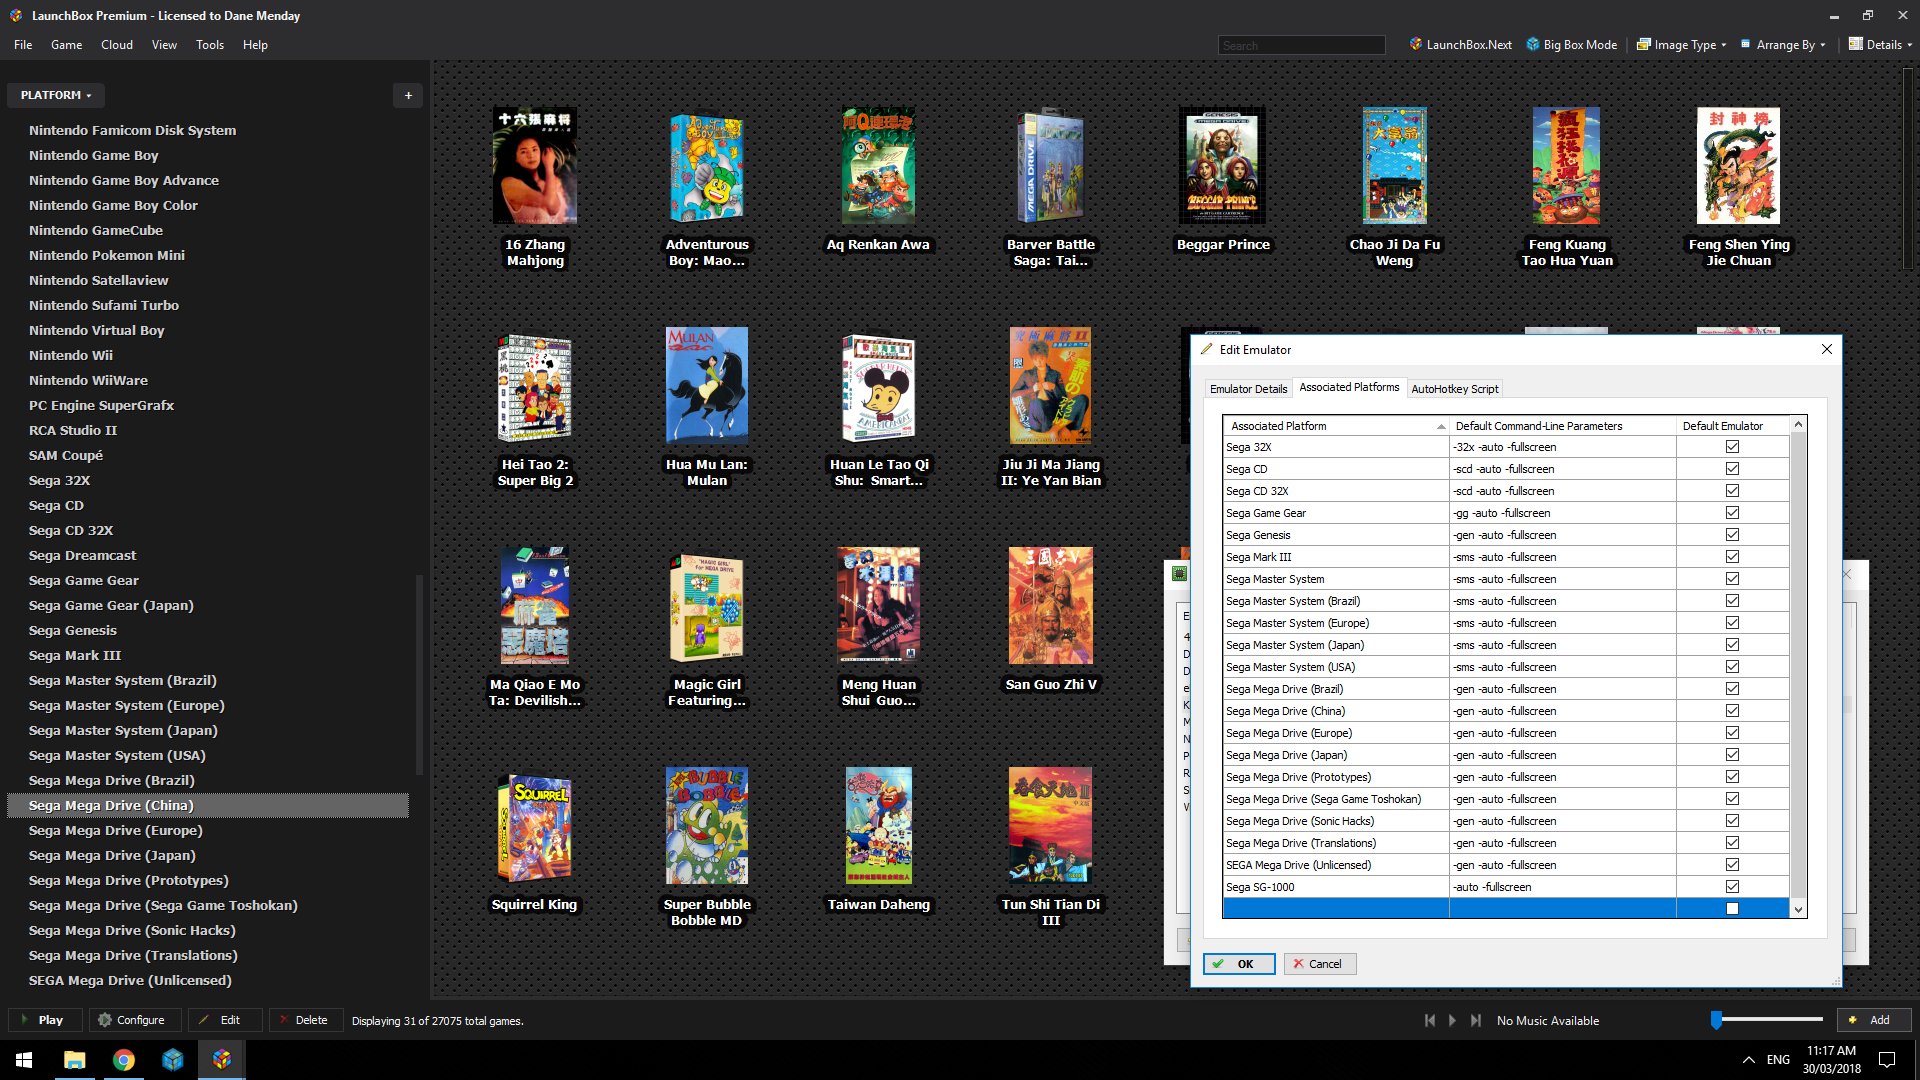Image resolution: width=1920 pixels, height=1080 pixels.
Task: Open the File menu
Action: pos(23,45)
